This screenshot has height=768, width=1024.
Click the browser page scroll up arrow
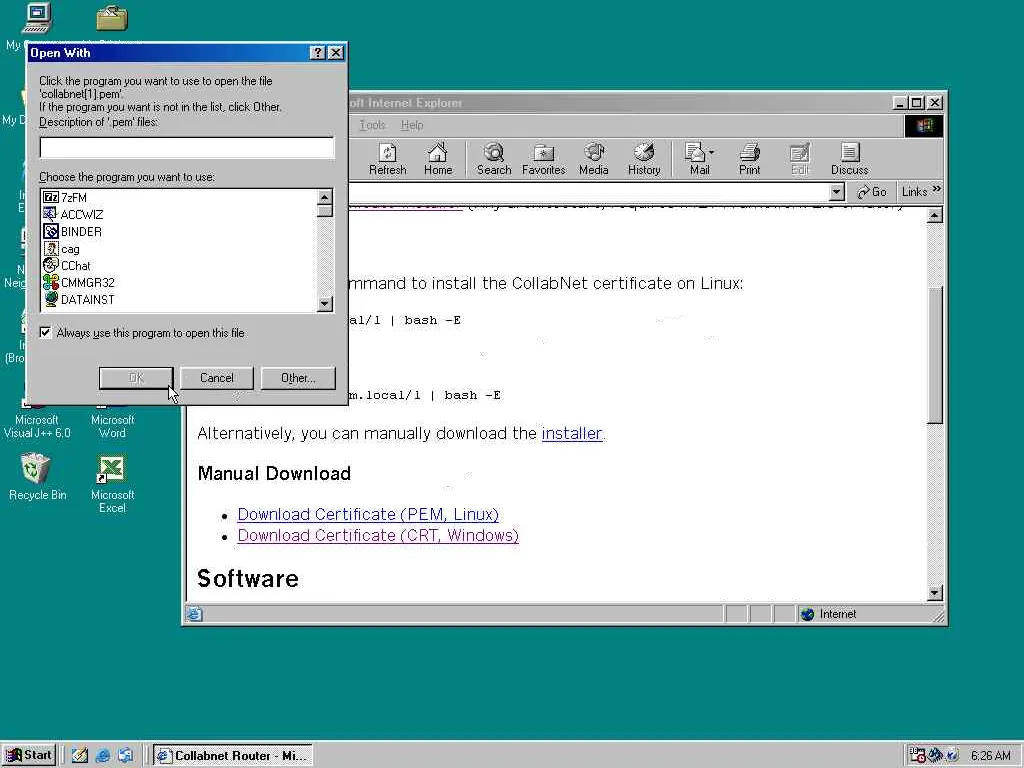click(935, 215)
